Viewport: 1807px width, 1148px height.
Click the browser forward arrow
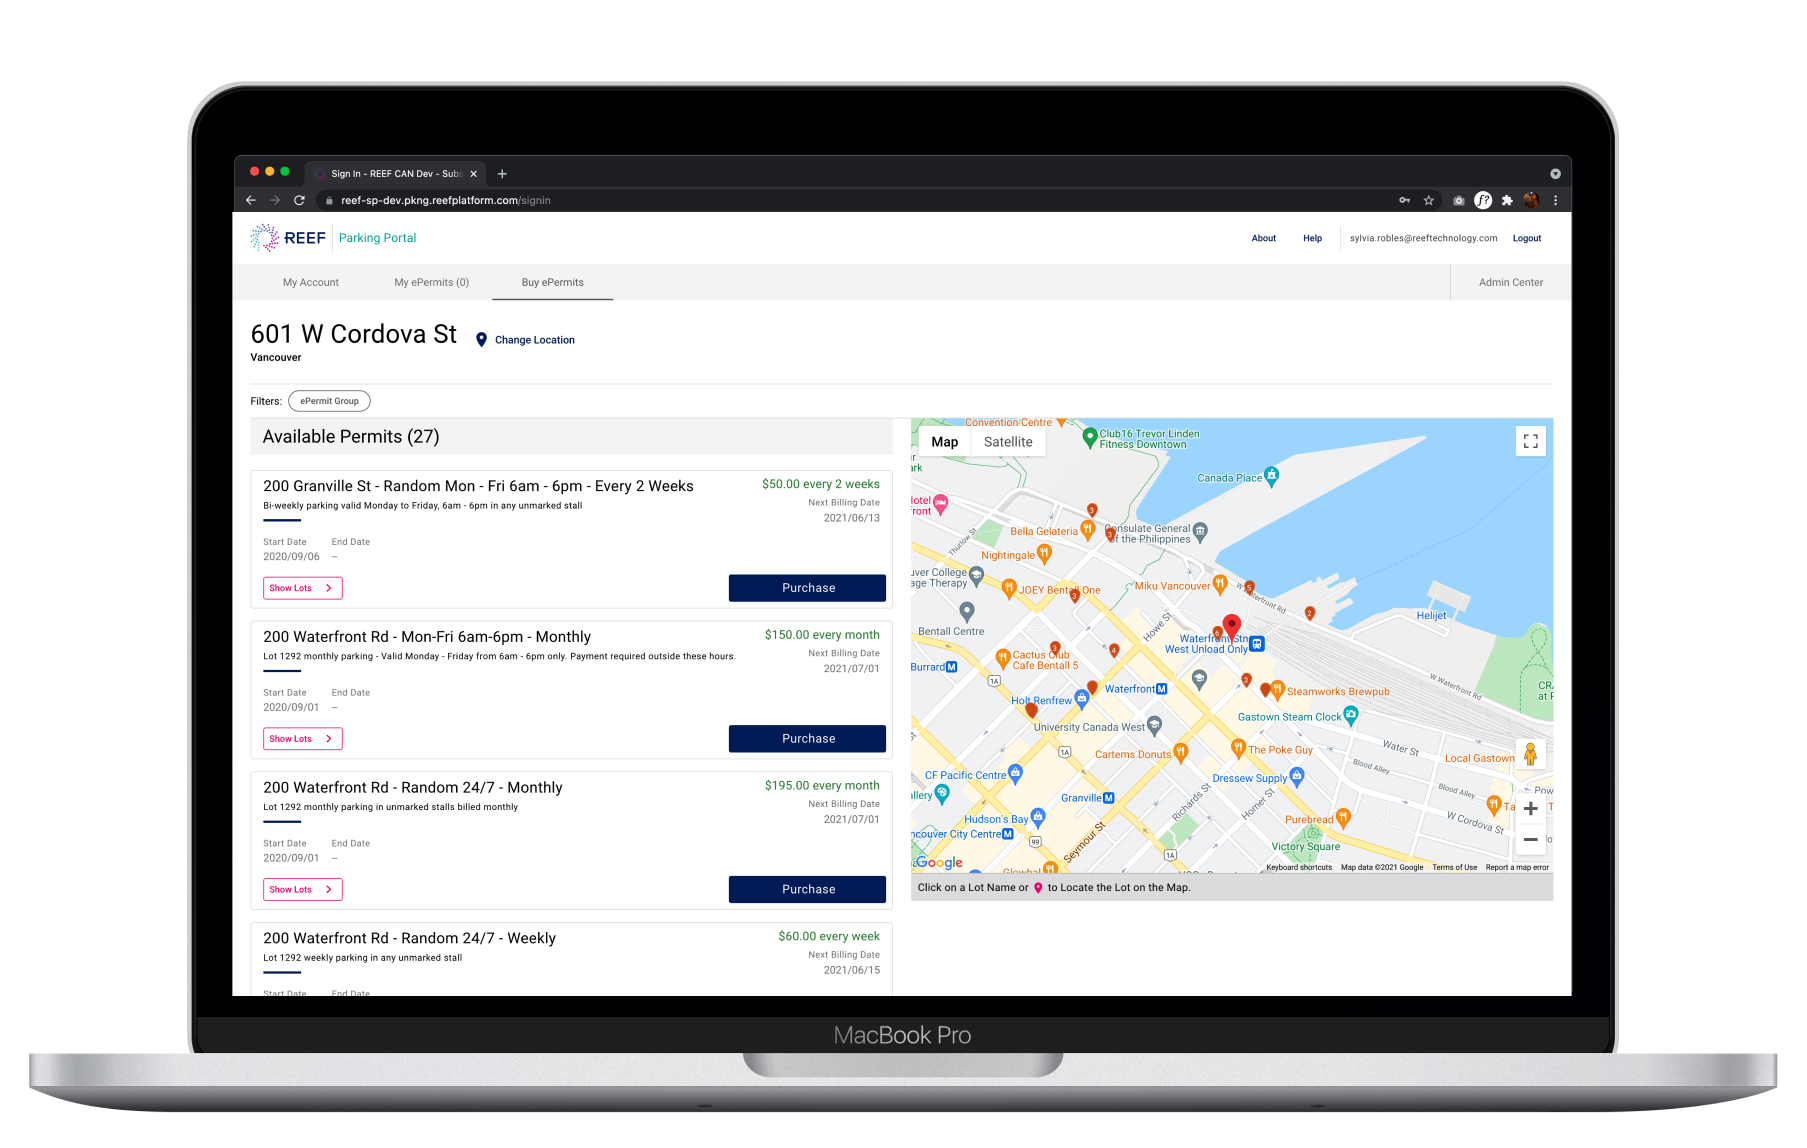pyautogui.click(x=275, y=200)
